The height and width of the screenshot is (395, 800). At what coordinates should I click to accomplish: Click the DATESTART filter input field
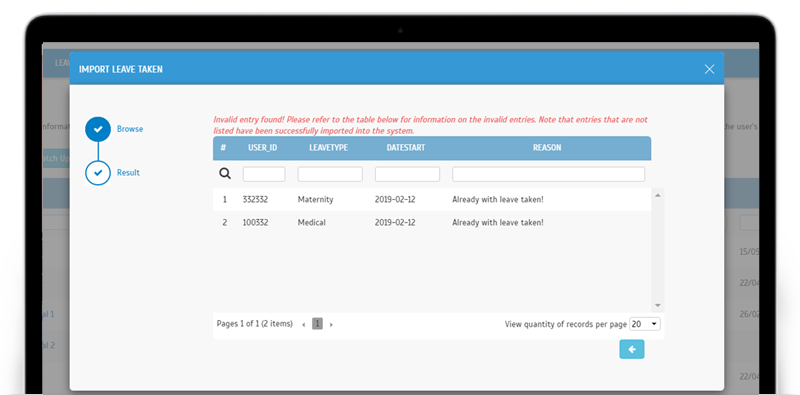click(407, 174)
